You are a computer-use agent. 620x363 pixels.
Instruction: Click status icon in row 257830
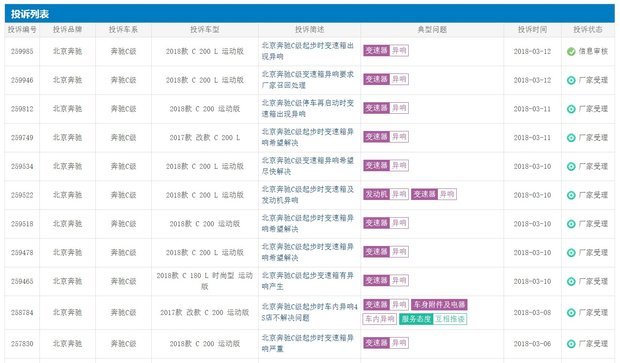point(571,344)
